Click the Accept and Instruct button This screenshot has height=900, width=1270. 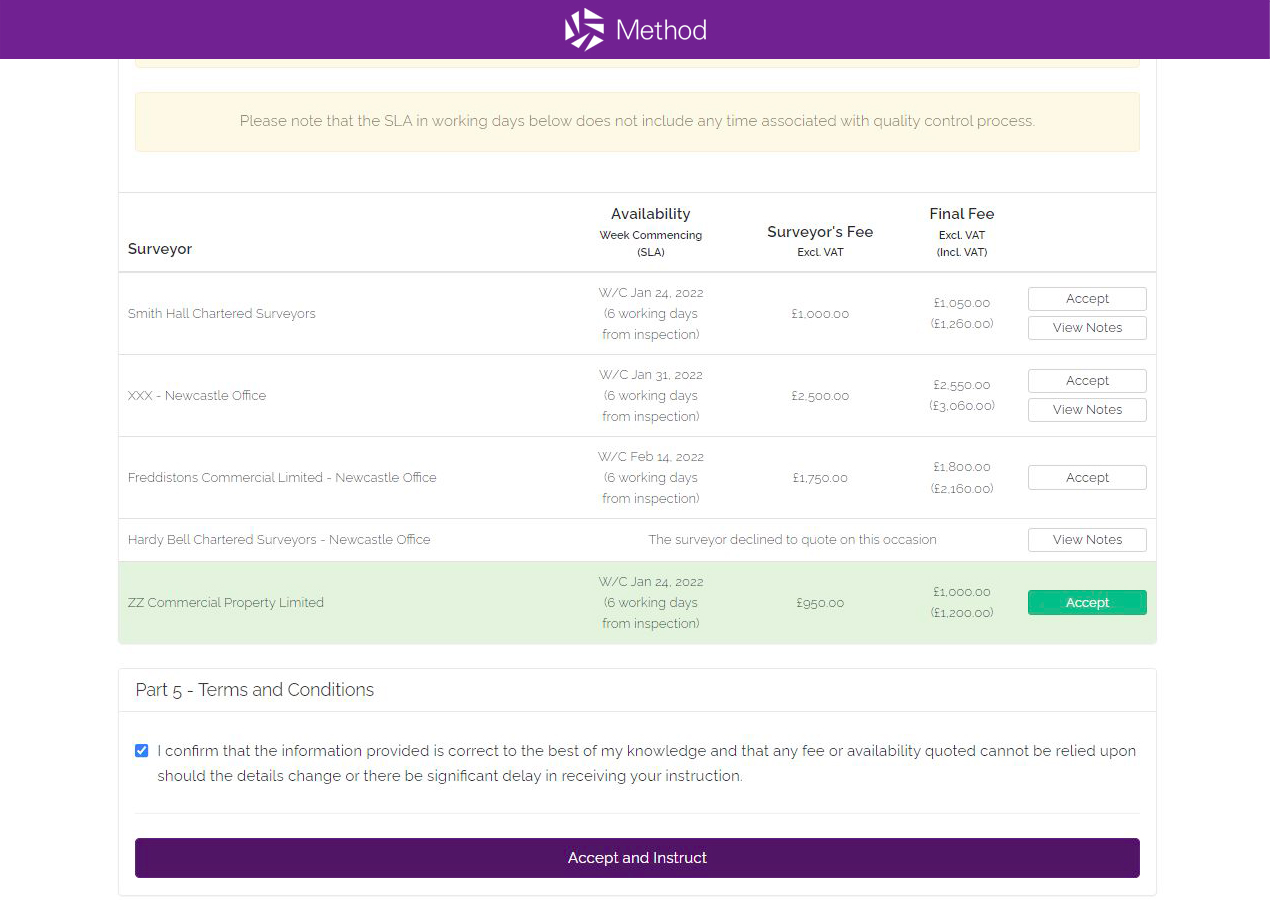tap(637, 858)
